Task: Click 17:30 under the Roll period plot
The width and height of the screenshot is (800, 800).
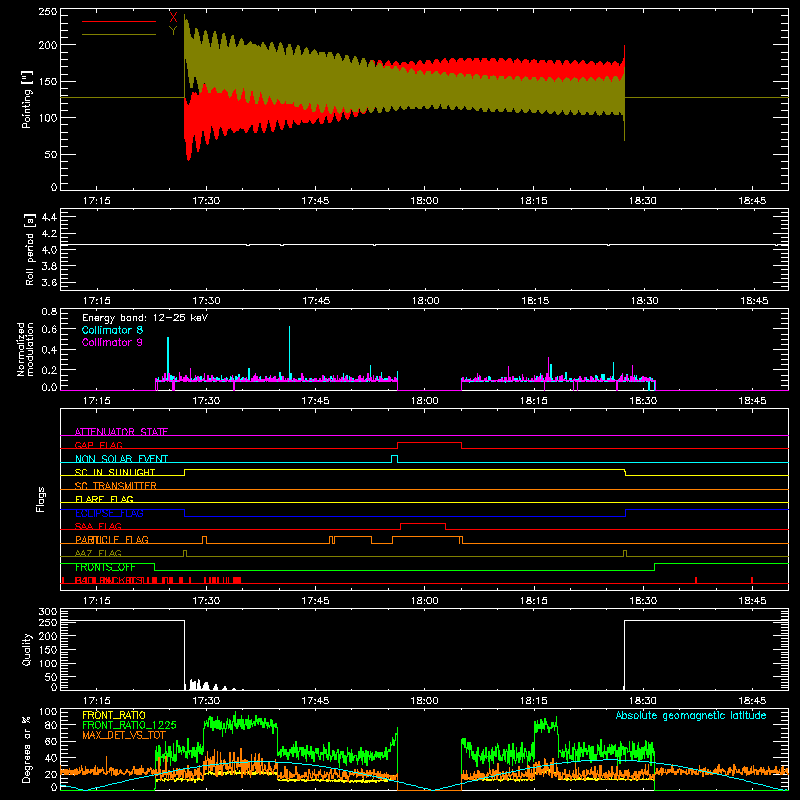Action: 206,301
